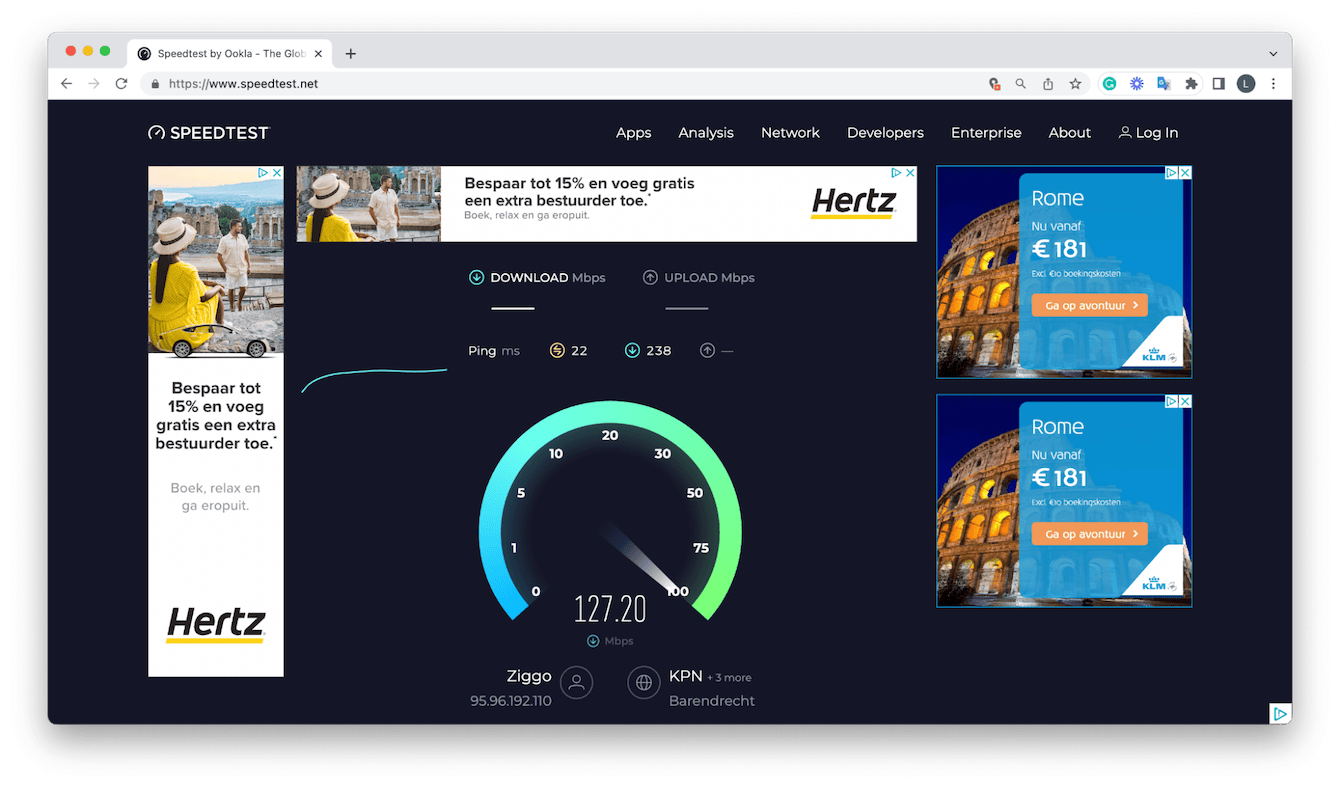
Task: Click the browser address bar
Action: tap(400, 84)
